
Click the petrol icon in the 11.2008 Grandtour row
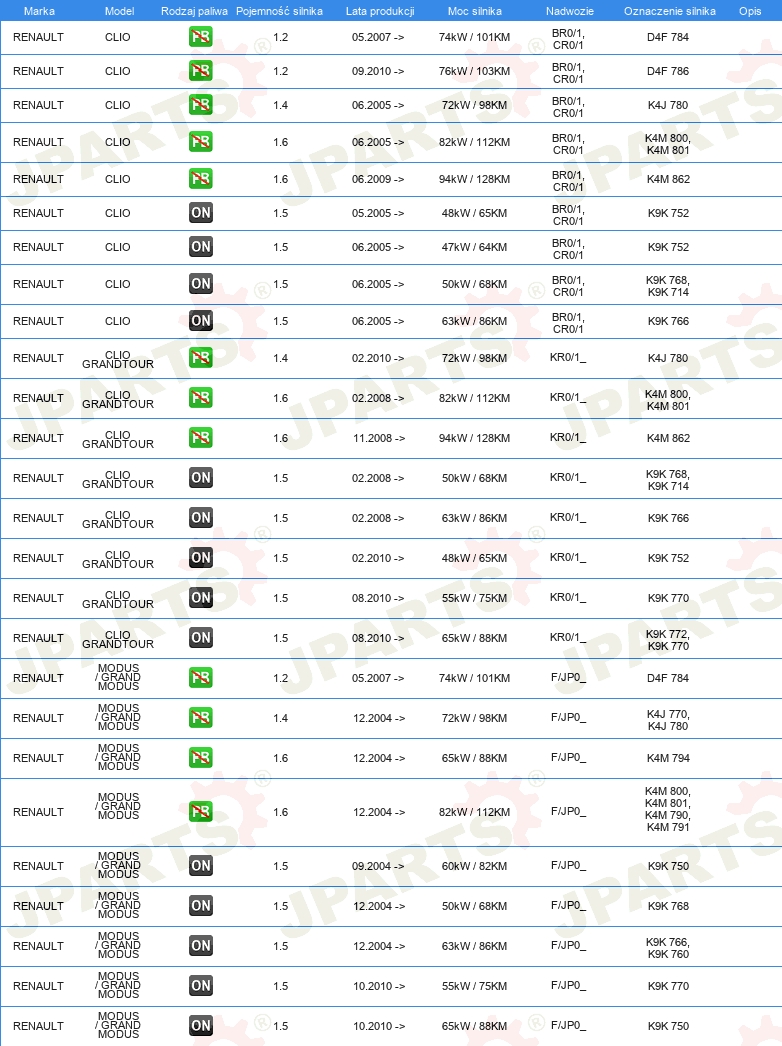pos(201,438)
